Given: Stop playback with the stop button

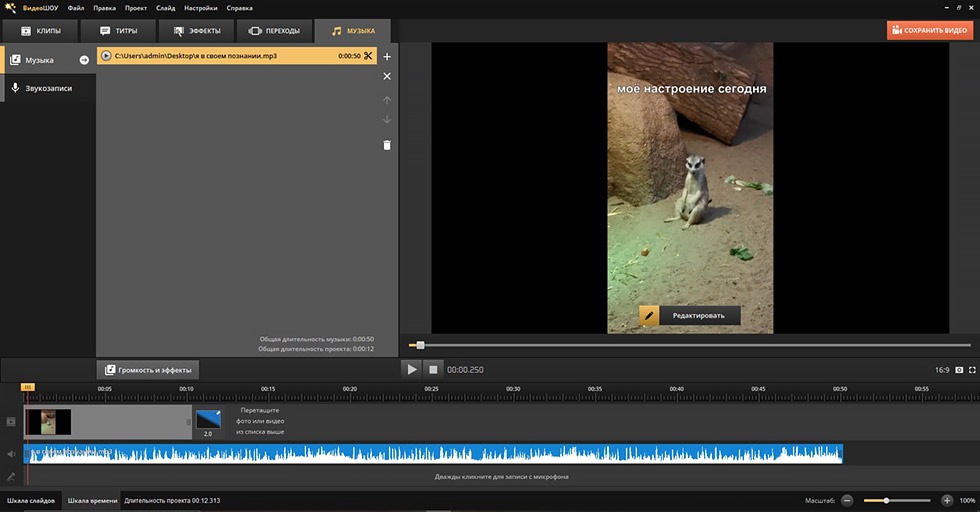Looking at the screenshot, I should pos(432,369).
